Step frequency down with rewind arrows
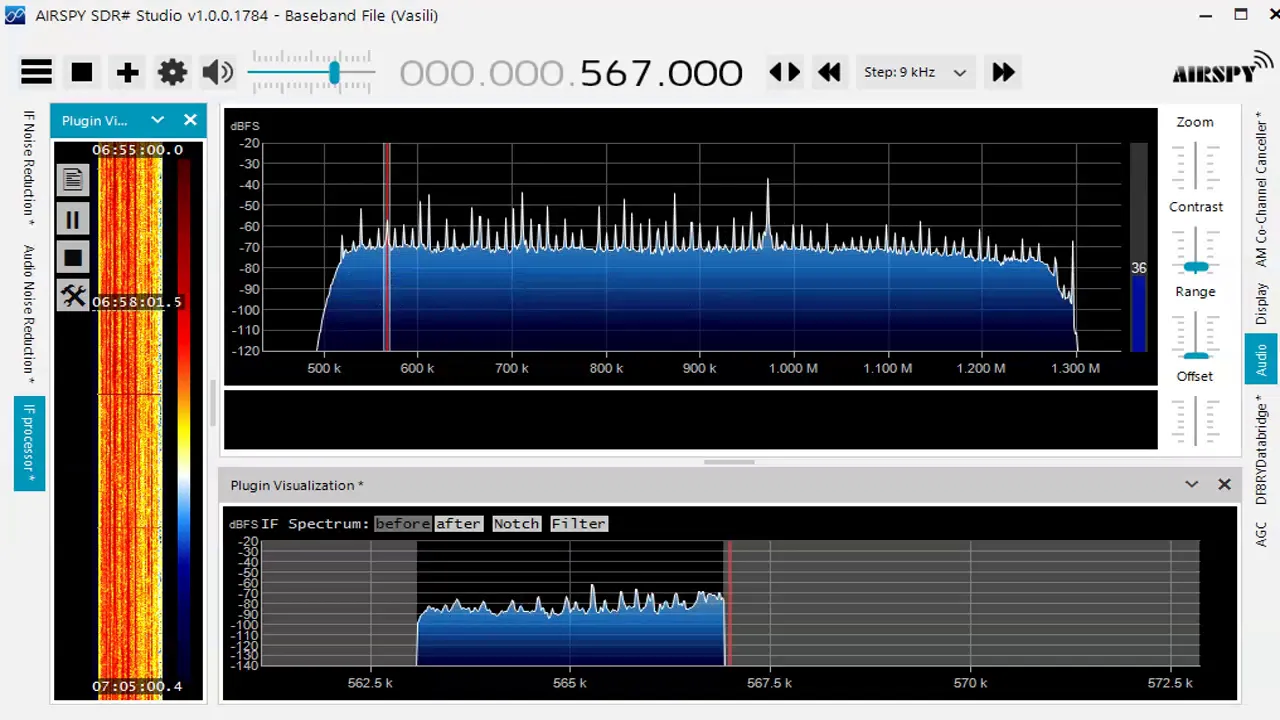The height and width of the screenshot is (720, 1280). click(829, 72)
